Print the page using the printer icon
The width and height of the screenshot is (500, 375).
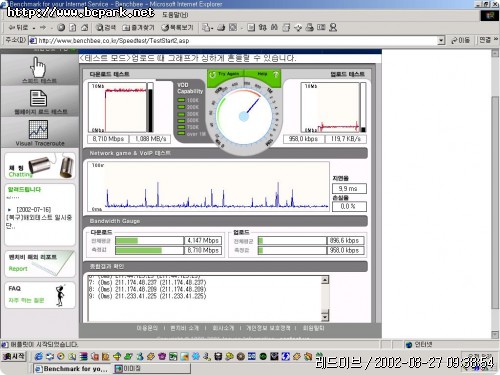point(221,28)
